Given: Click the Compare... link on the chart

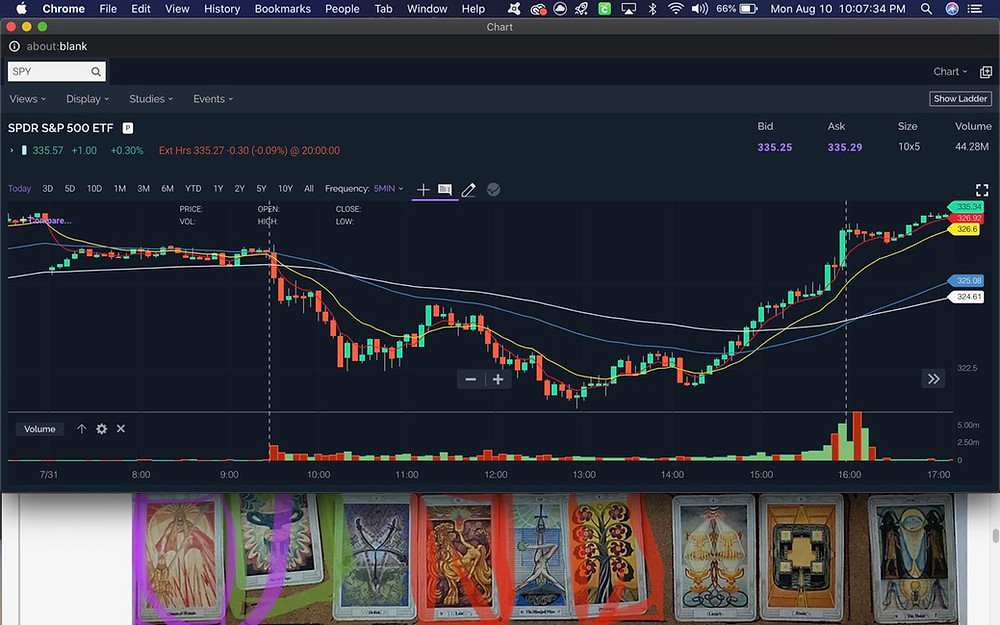Looking at the screenshot, I should click(50, 221).
